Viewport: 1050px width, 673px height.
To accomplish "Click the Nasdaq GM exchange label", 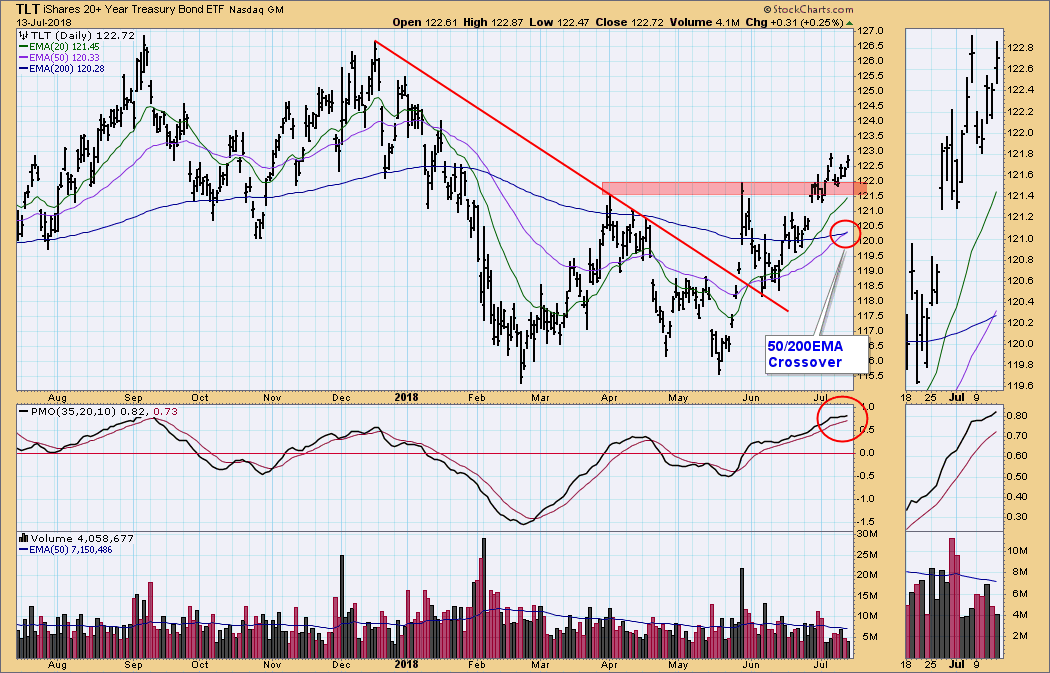I will 256,10.
